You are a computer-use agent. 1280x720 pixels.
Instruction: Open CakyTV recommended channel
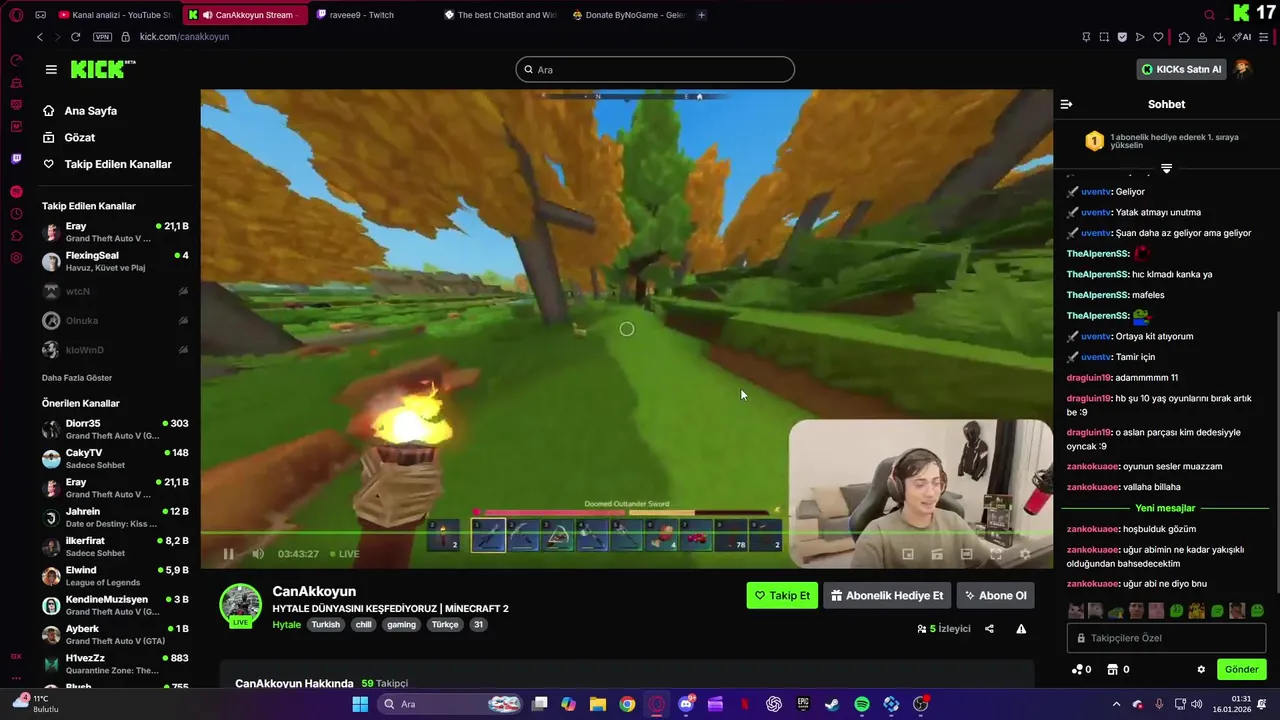click(115, 458)
